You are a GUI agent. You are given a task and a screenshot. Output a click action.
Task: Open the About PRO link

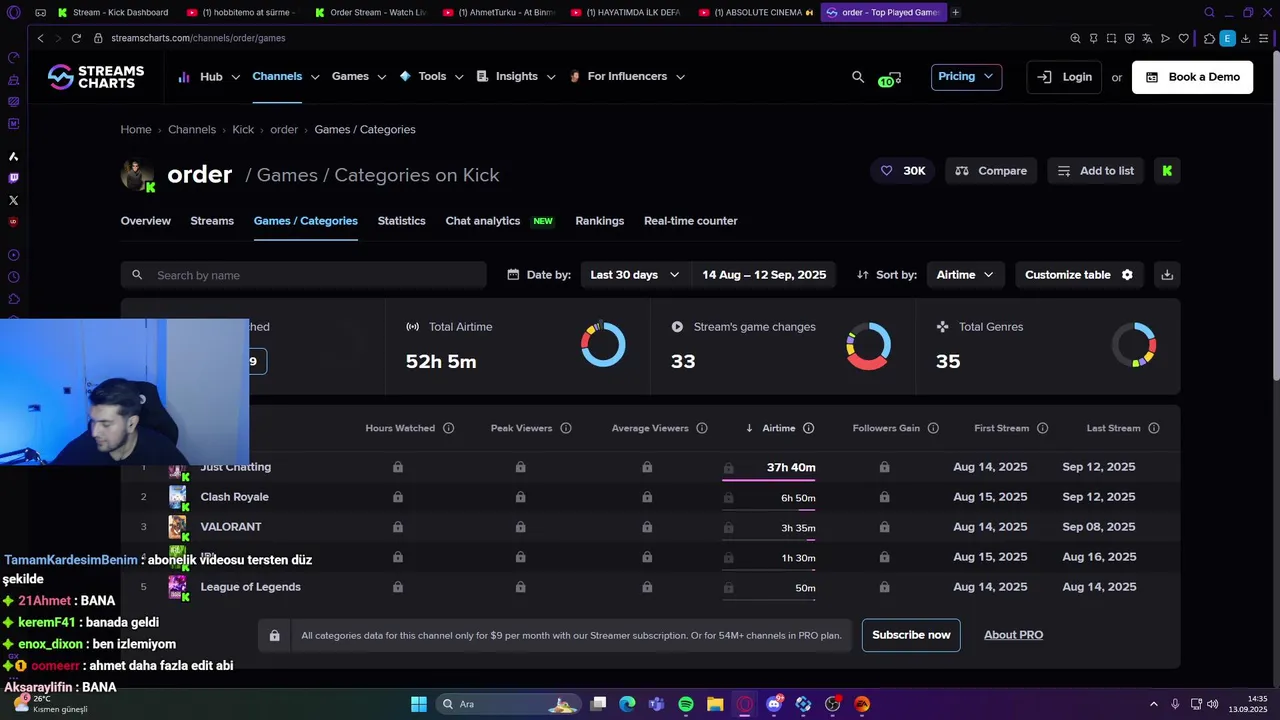(1013, 635)
